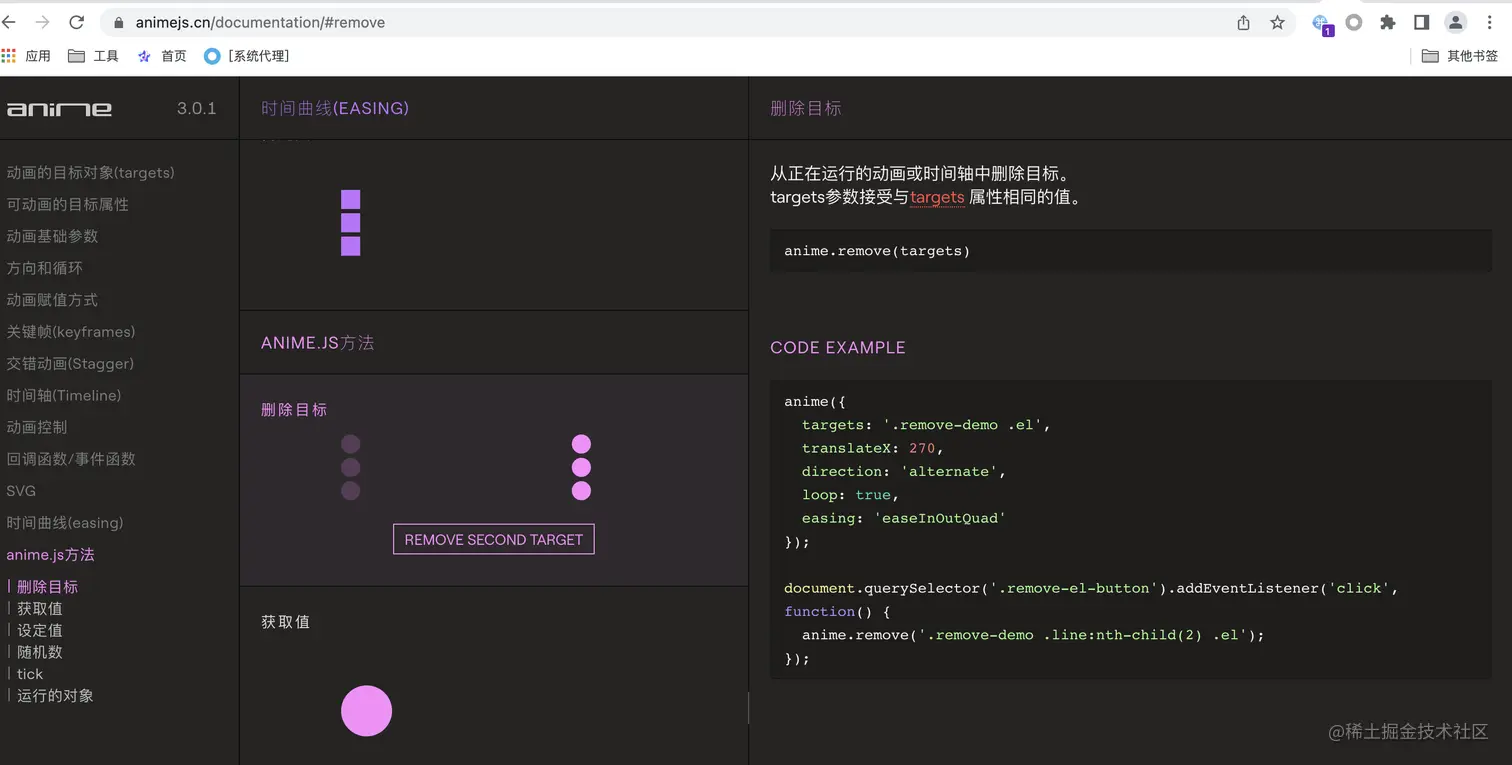The height and width of the screenshot is (765, 1512).
Task: Open the 动画基础参数 section
Action: pos(52,236)
